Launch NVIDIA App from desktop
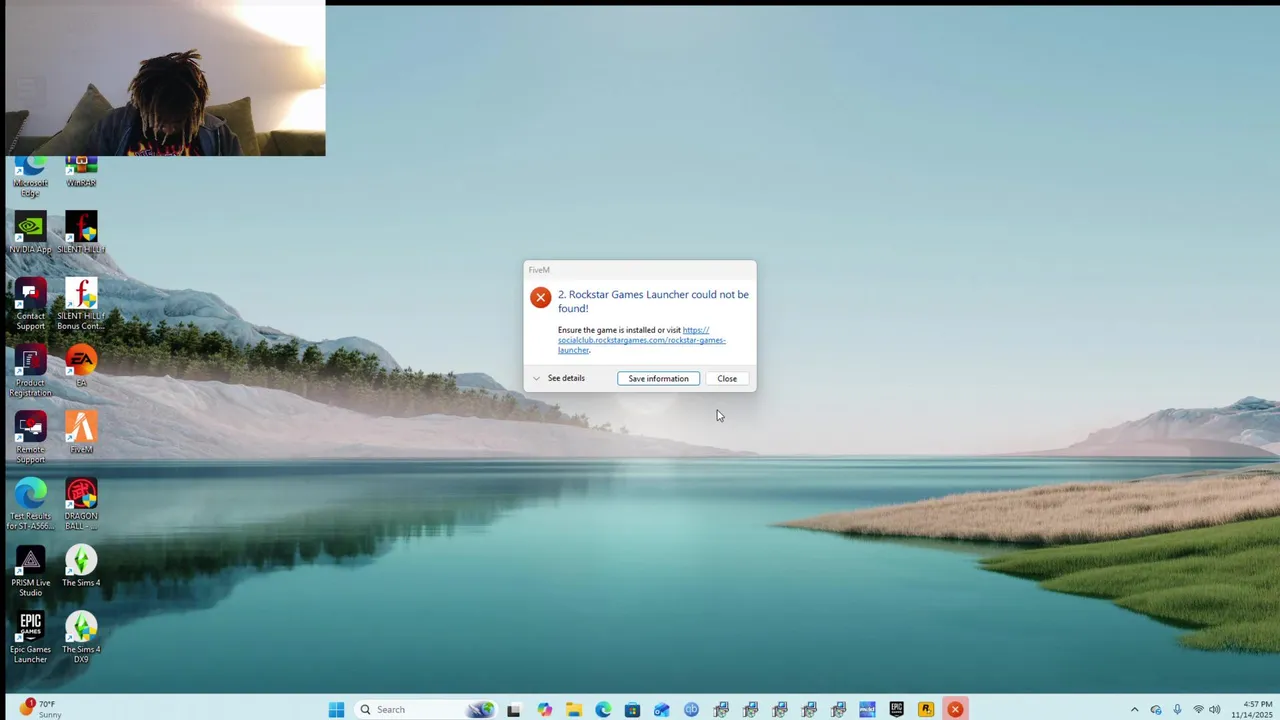This screenshot has height=720, width=1280. pyautogui.click(x=30, y=233)
